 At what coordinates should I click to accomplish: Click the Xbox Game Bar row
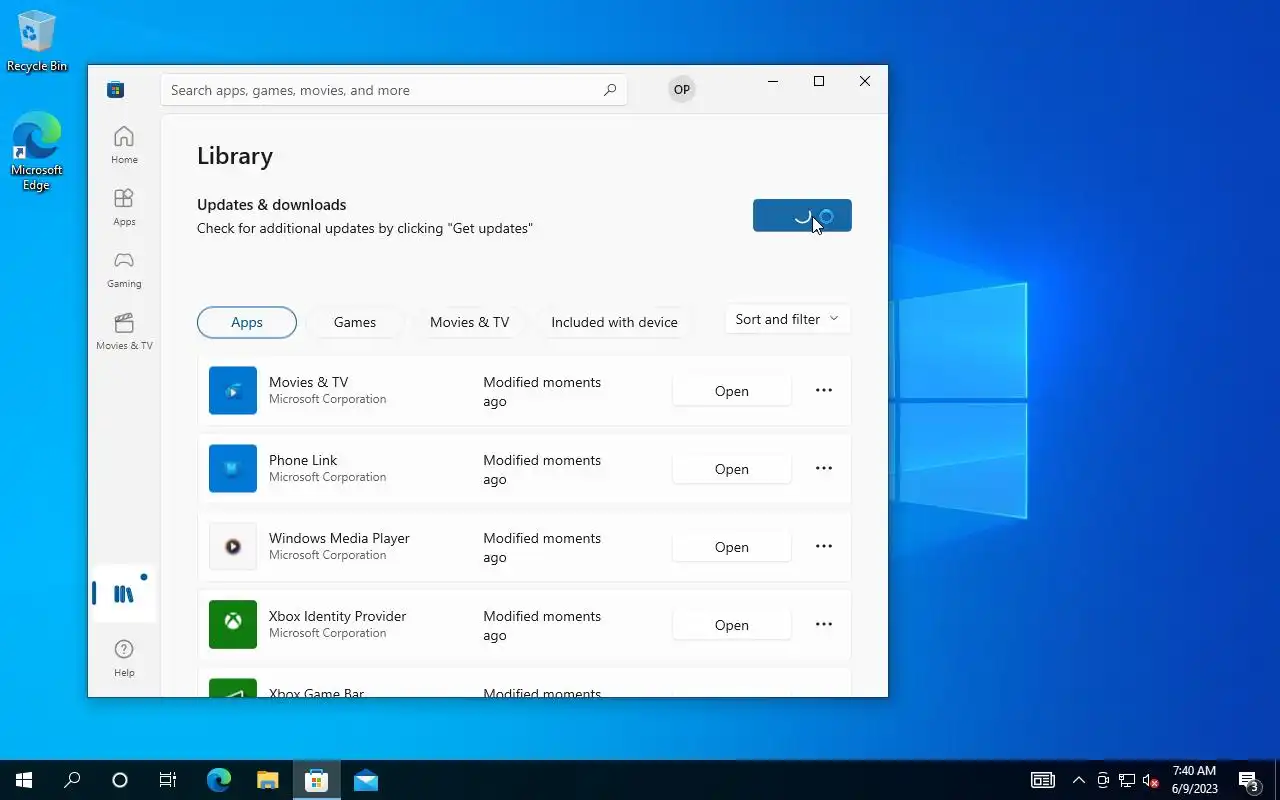(525, 683)
